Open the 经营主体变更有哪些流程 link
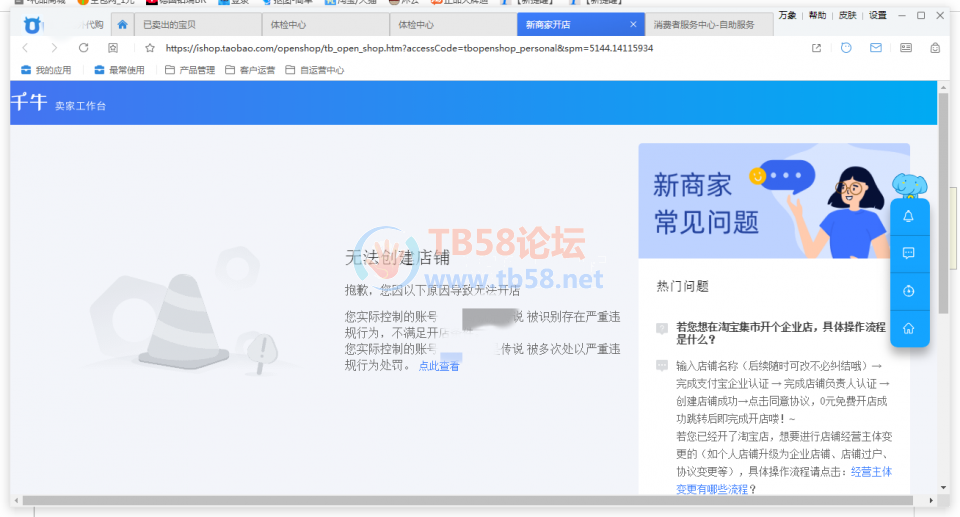The width and height of the screenshot is (960, 517). (784, 480)
